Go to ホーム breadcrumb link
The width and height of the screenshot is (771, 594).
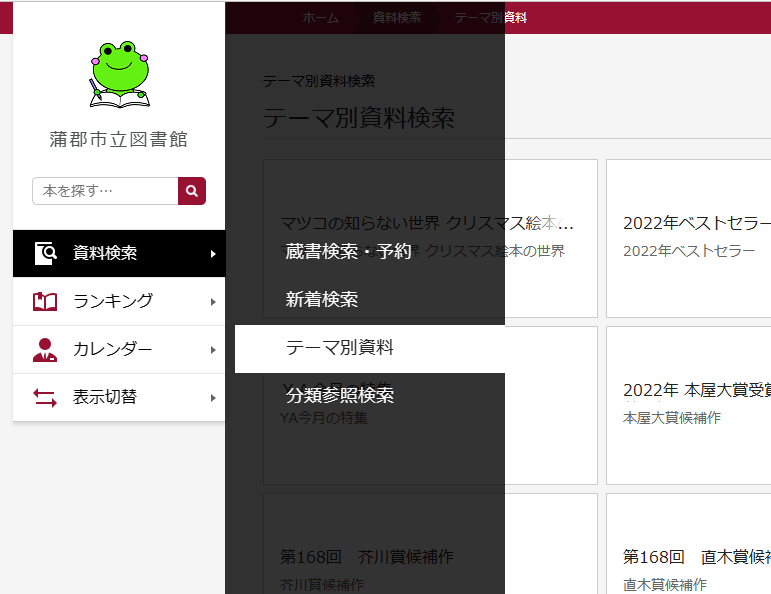[321, 18]
